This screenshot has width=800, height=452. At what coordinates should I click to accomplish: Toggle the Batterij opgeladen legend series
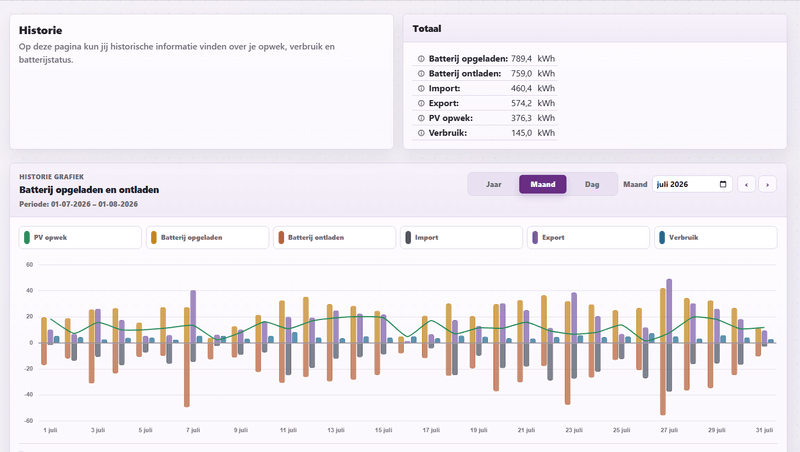[x=207, y=237]
